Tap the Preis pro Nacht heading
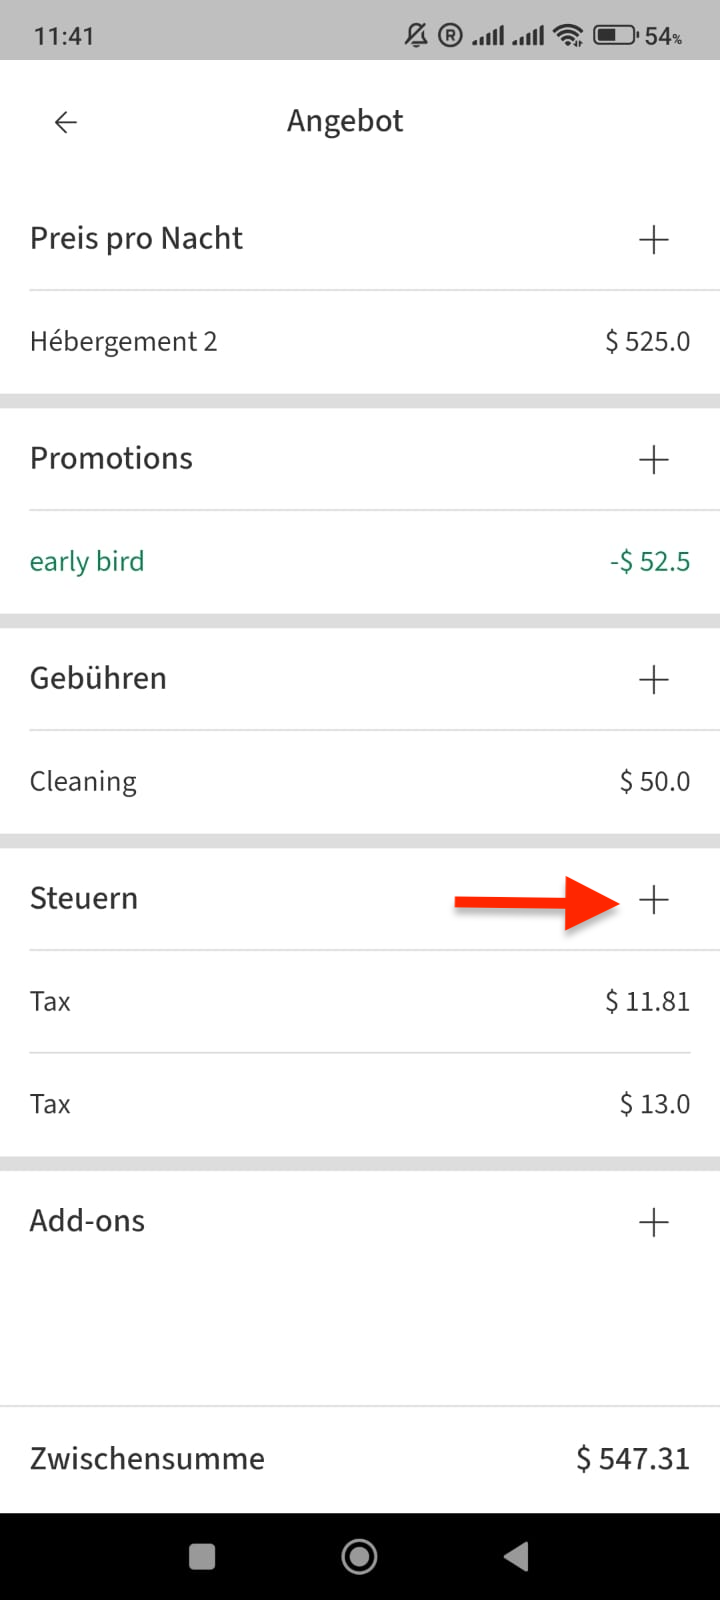The height and width of the screenshot is (1600, 720). [137, 239]
